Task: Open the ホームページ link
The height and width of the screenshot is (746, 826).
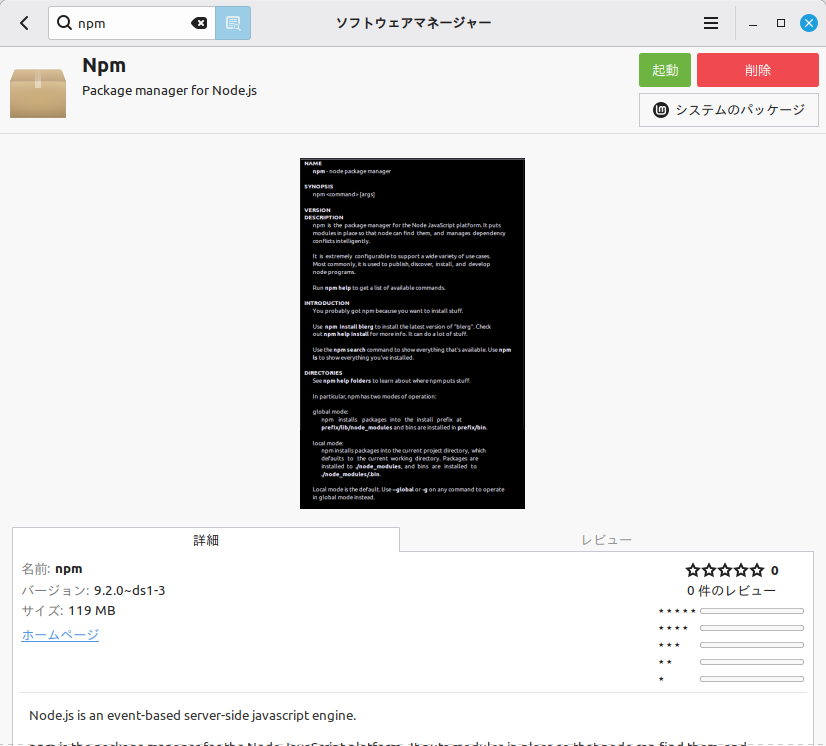Action: point(60,635)
